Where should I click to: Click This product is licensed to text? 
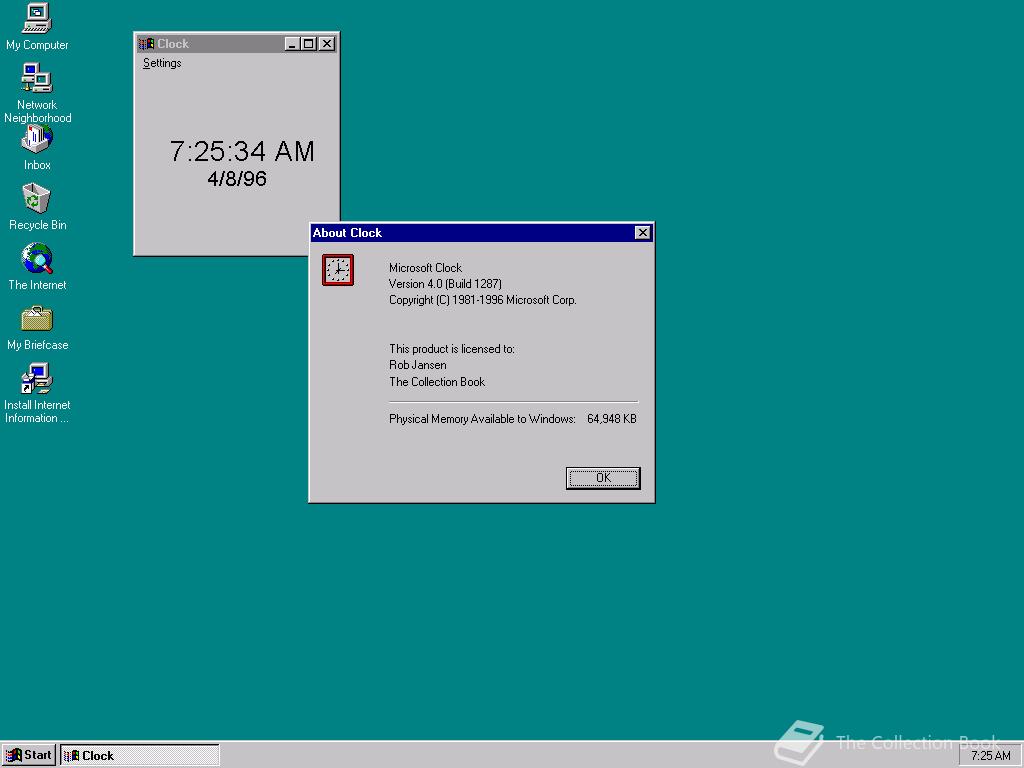coord(452,349)
